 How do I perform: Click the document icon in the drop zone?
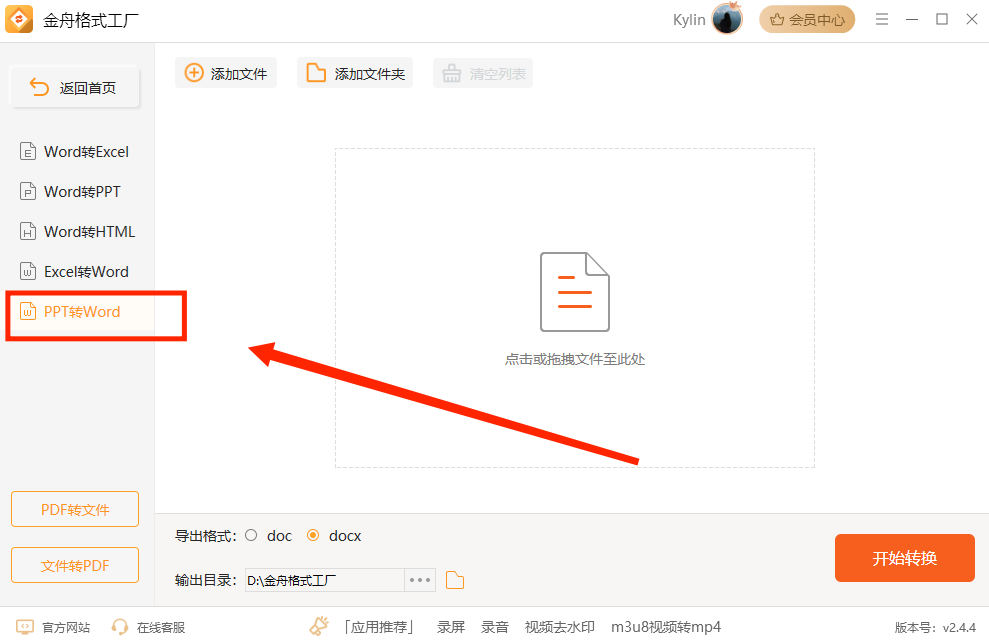click(575, 292)
